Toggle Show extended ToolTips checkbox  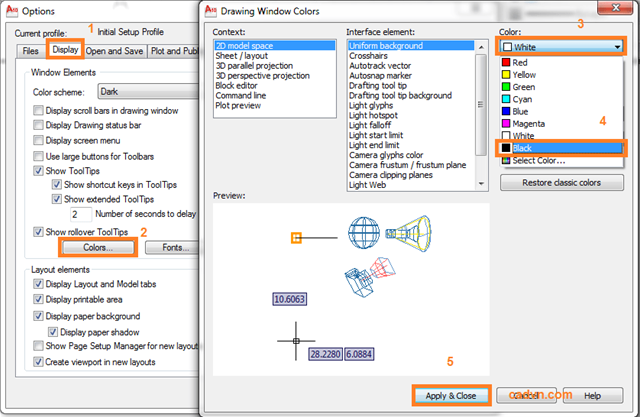point(57,199)
